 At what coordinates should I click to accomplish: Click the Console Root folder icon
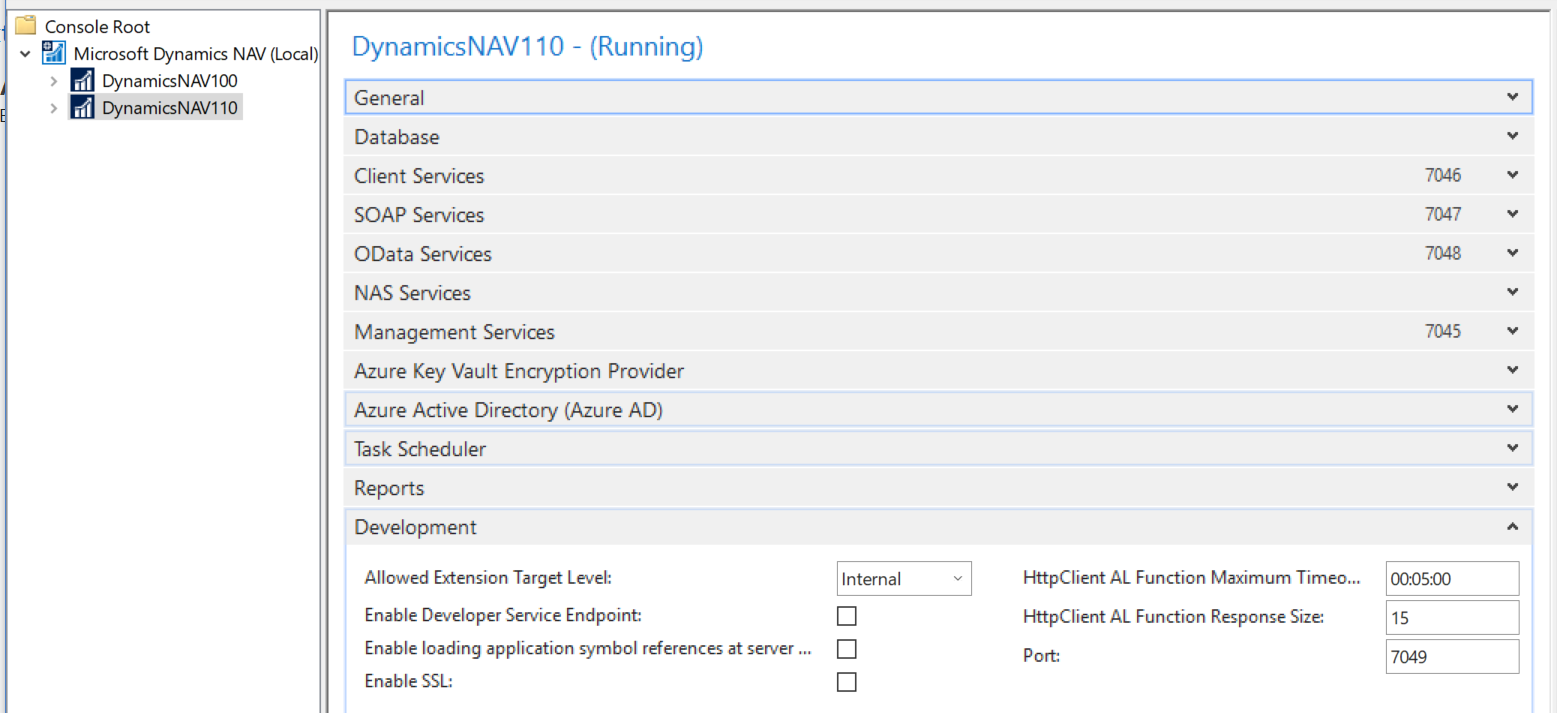[x=26, y=26]
